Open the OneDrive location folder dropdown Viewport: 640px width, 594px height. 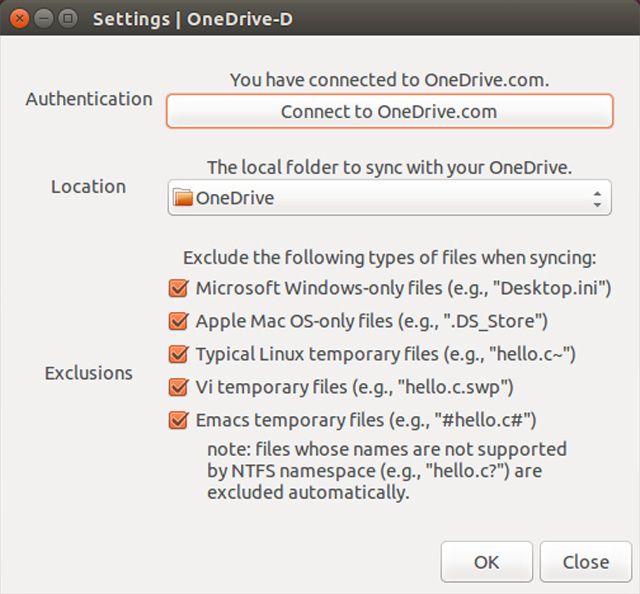[x=389, y=198]
